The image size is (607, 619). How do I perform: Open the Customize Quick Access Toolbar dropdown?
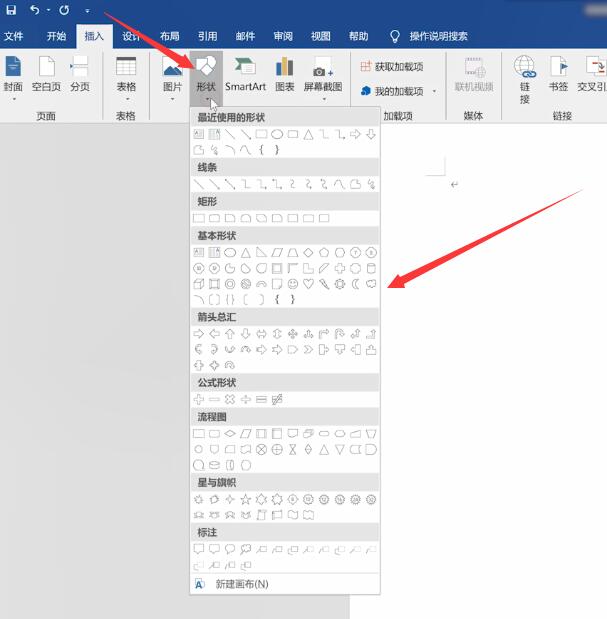tap(87, 11)
